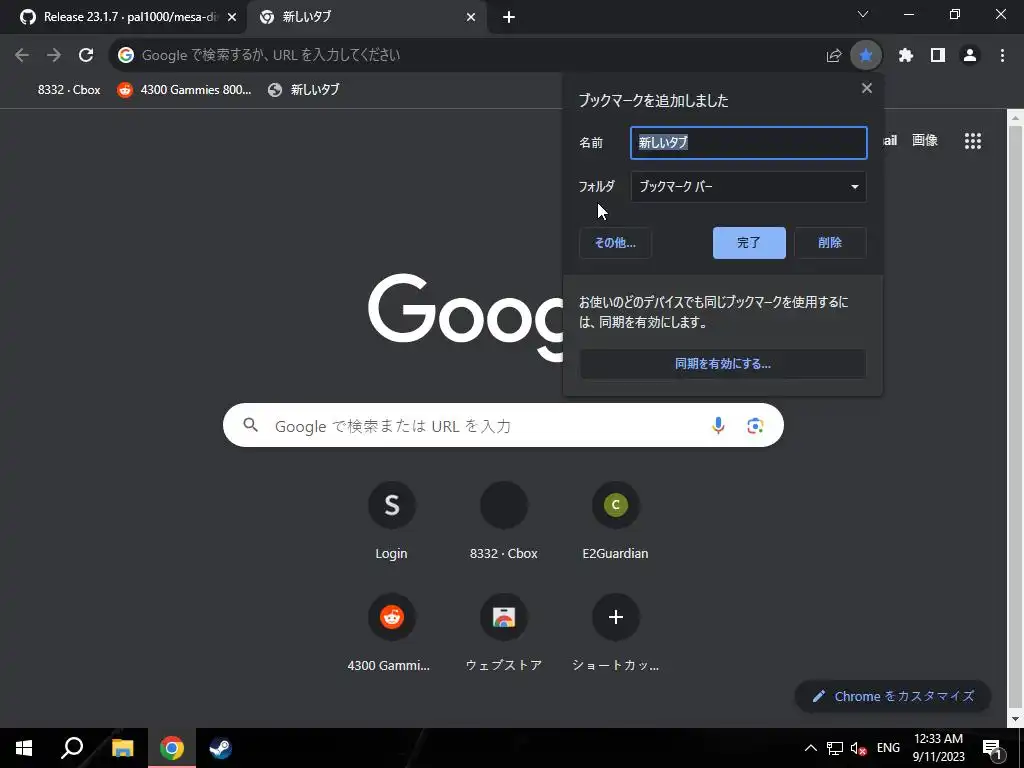This screenshot has width=1024, height=768.
Task: Open the Windows Start menu
Action: [x=24, y=748]
